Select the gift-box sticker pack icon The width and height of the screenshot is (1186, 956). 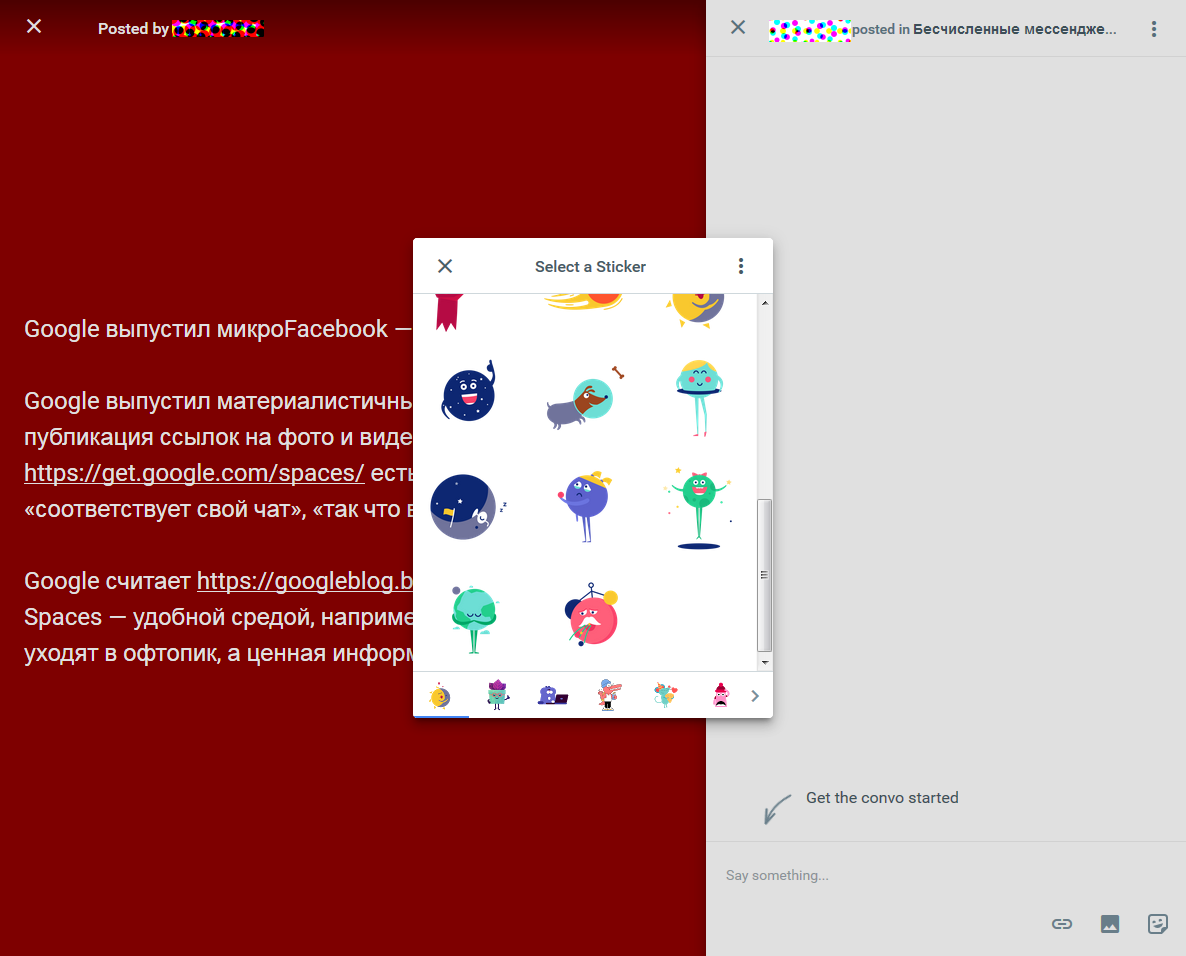(497, 693)
